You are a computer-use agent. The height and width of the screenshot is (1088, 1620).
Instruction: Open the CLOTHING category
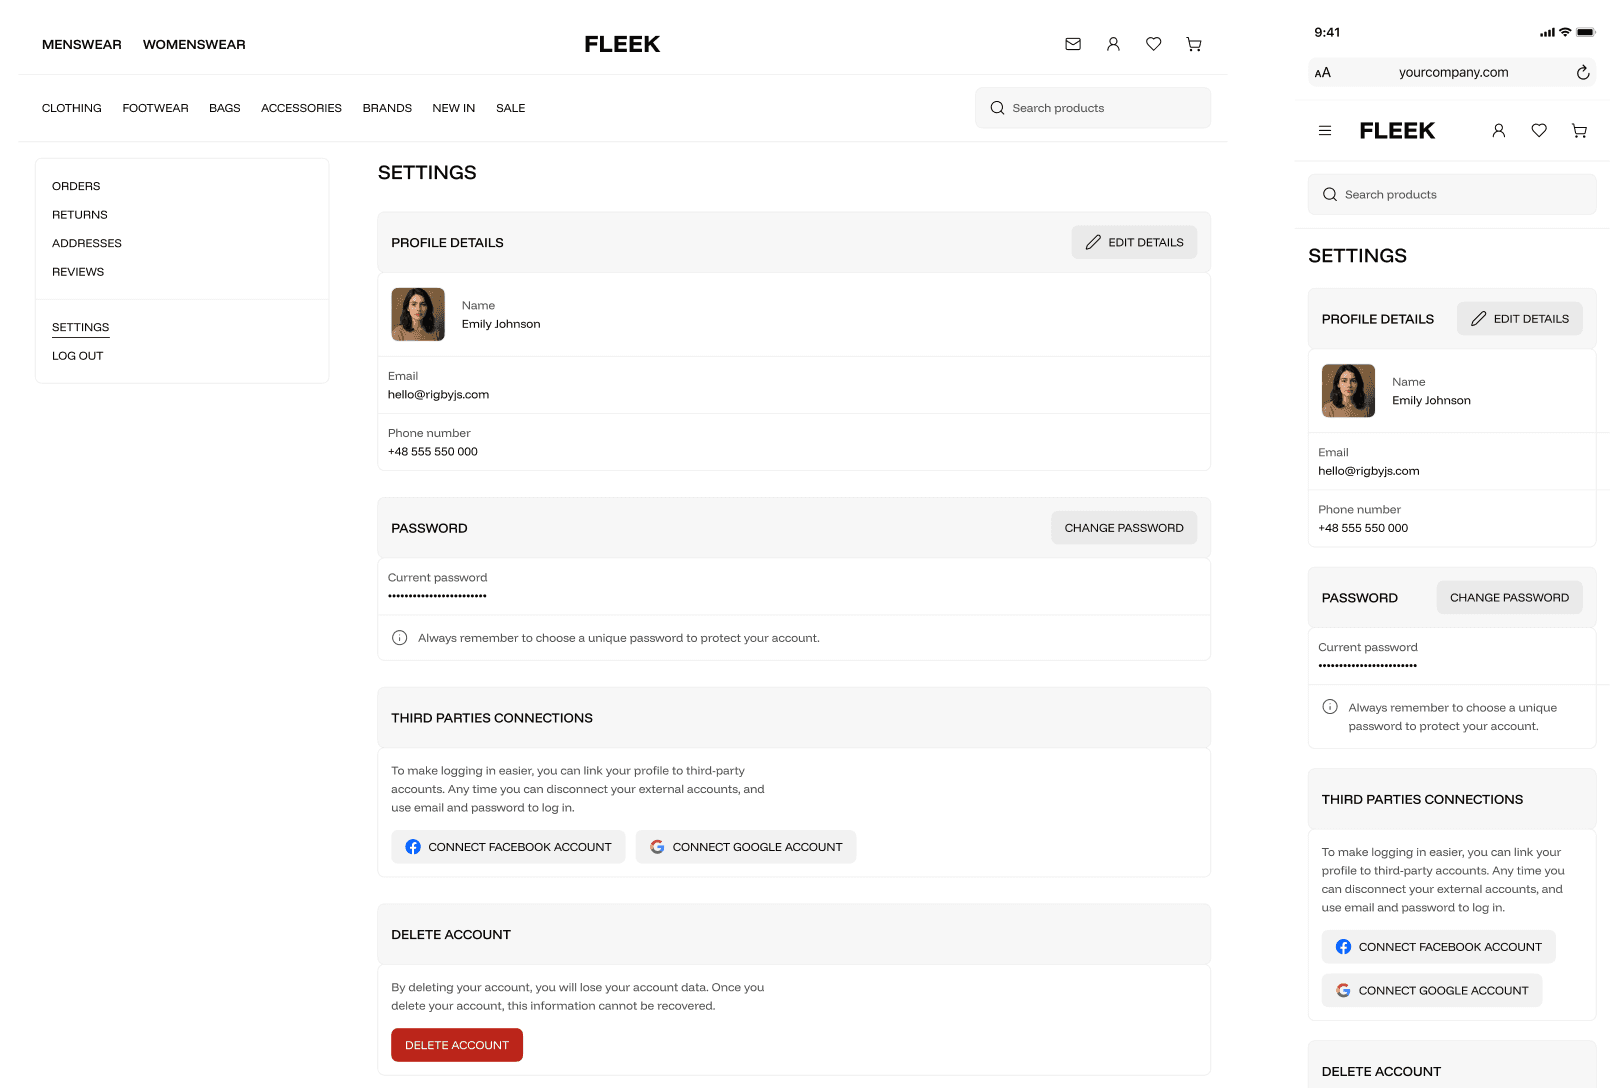point(72,108)
